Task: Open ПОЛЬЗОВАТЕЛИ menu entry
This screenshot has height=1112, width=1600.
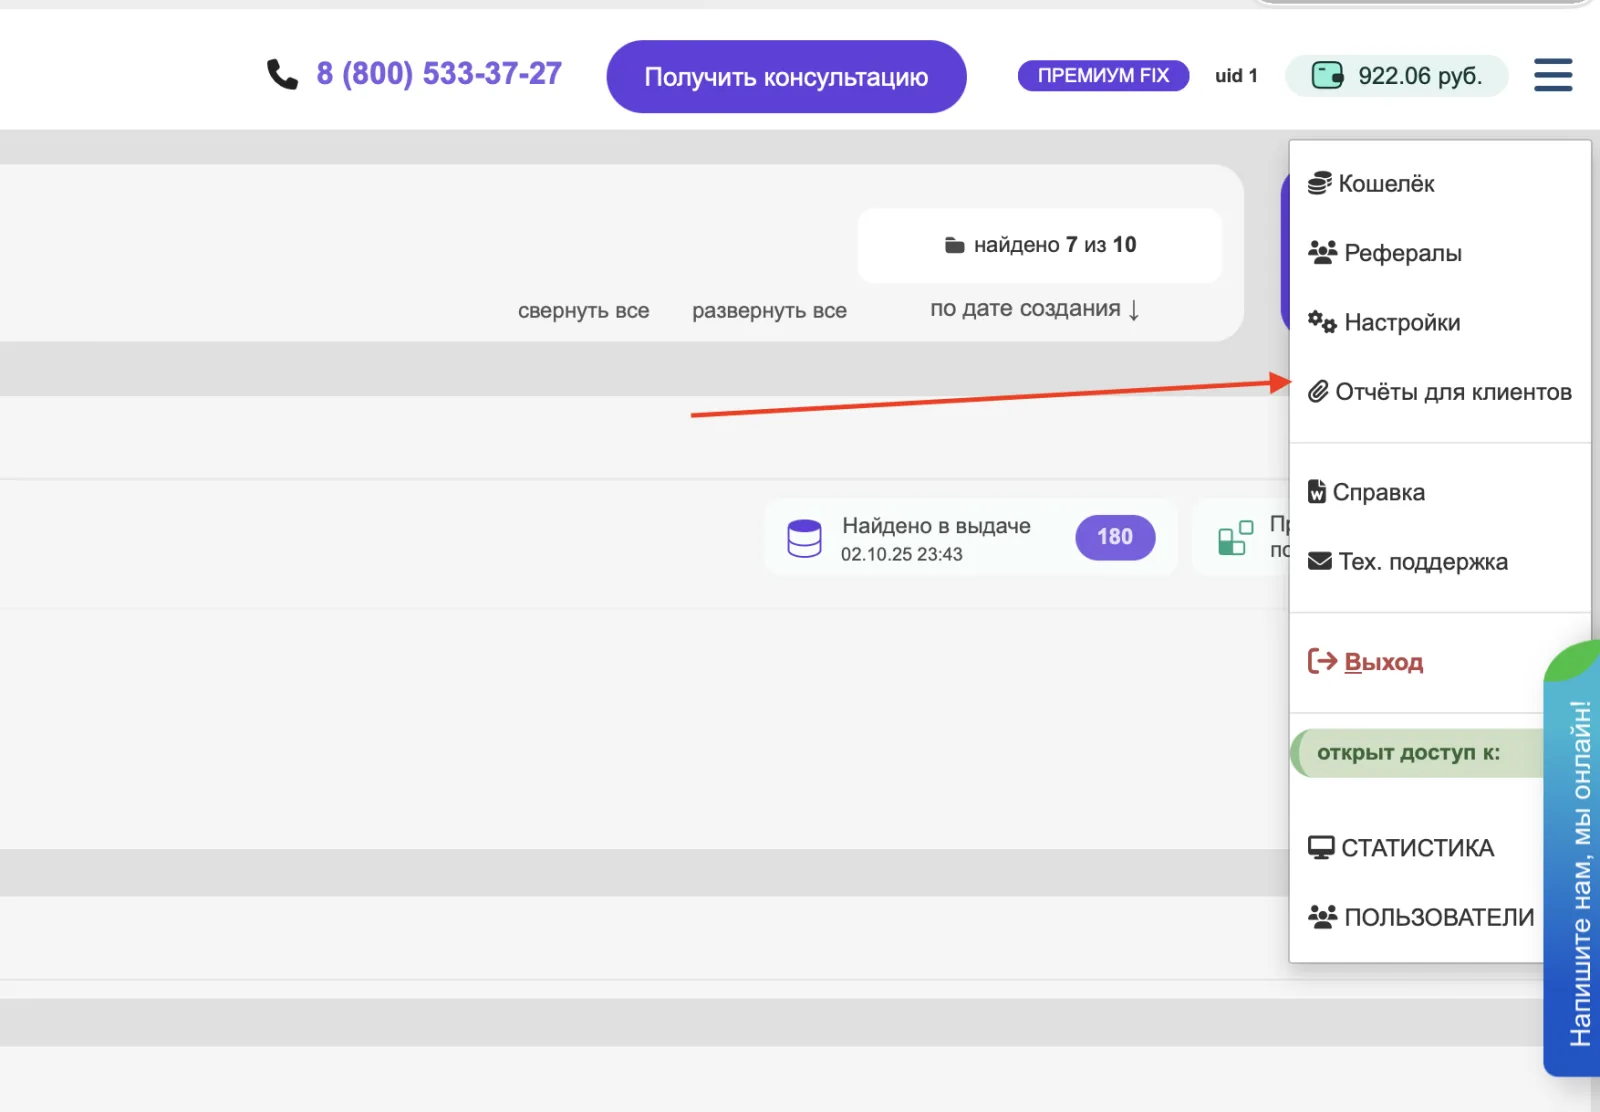Action: 1420,917
